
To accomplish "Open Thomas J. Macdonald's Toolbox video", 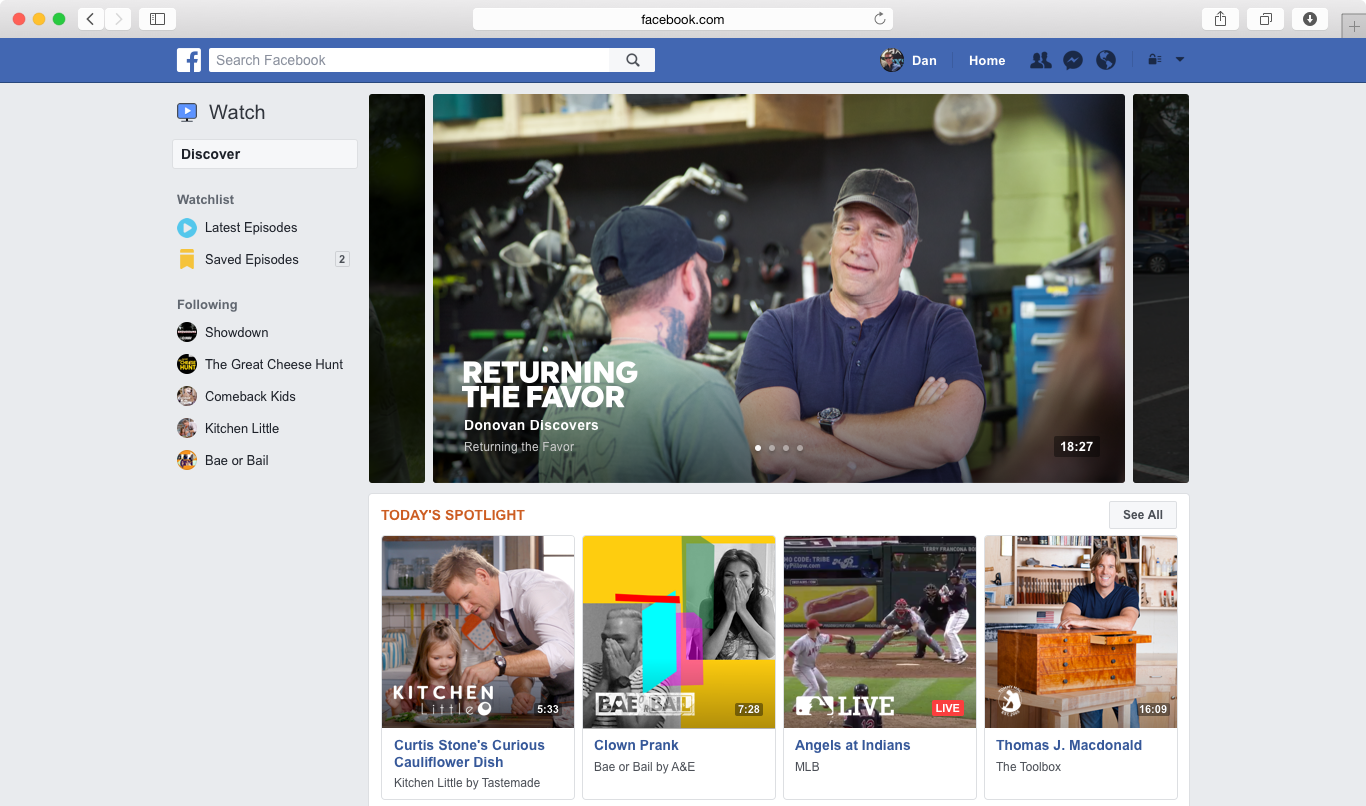I will (x=1080, y=631).
